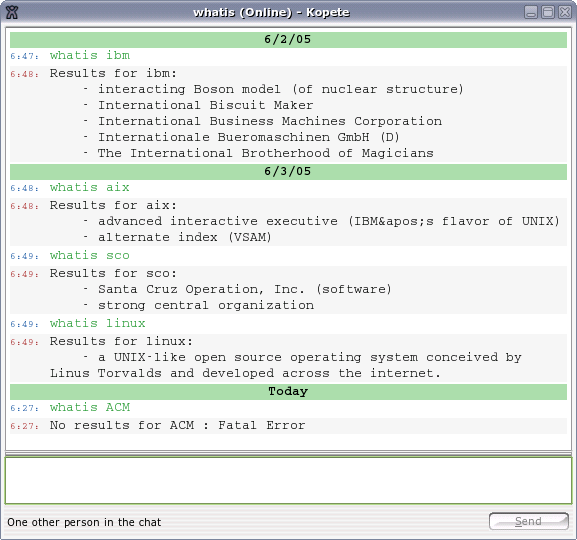This screenshot has width=577, height=540.
Task: Select the 'whatis ibm' message
Action: coord(90,56)
